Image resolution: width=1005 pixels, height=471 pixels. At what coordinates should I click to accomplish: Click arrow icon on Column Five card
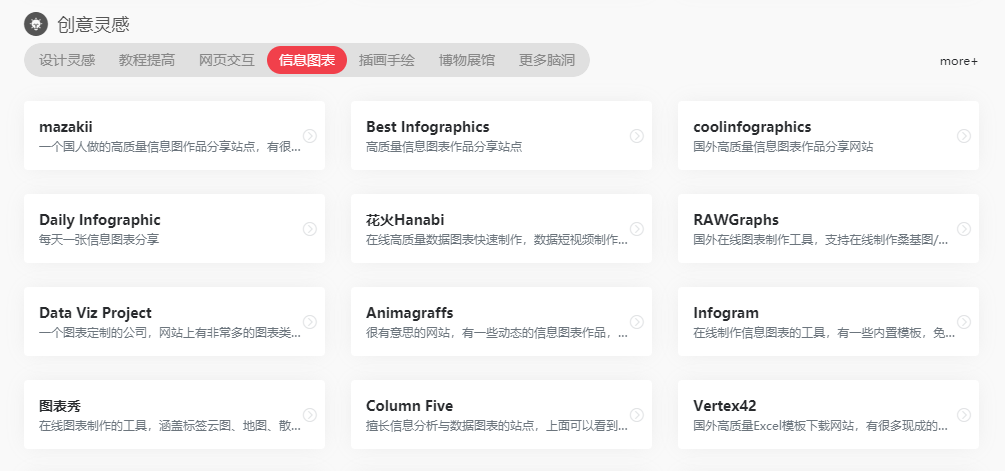pyautogui.click(x=636, y=415)
